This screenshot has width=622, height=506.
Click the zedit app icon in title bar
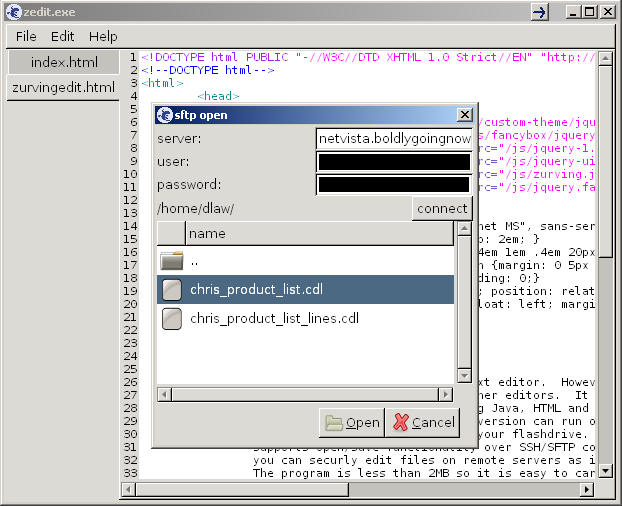pyautogui.click(x=13, y=12)
